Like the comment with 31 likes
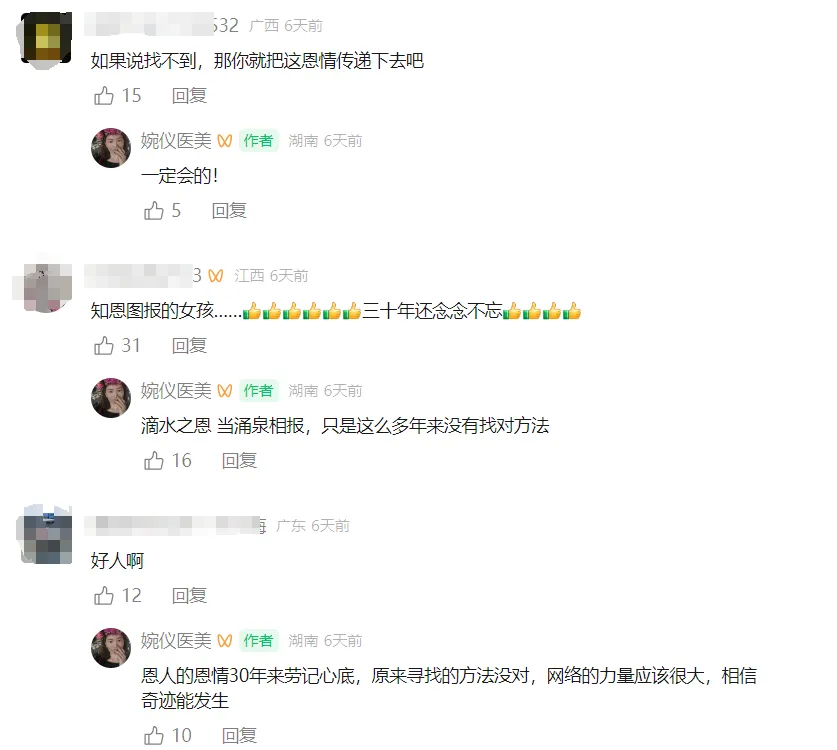 104,345
